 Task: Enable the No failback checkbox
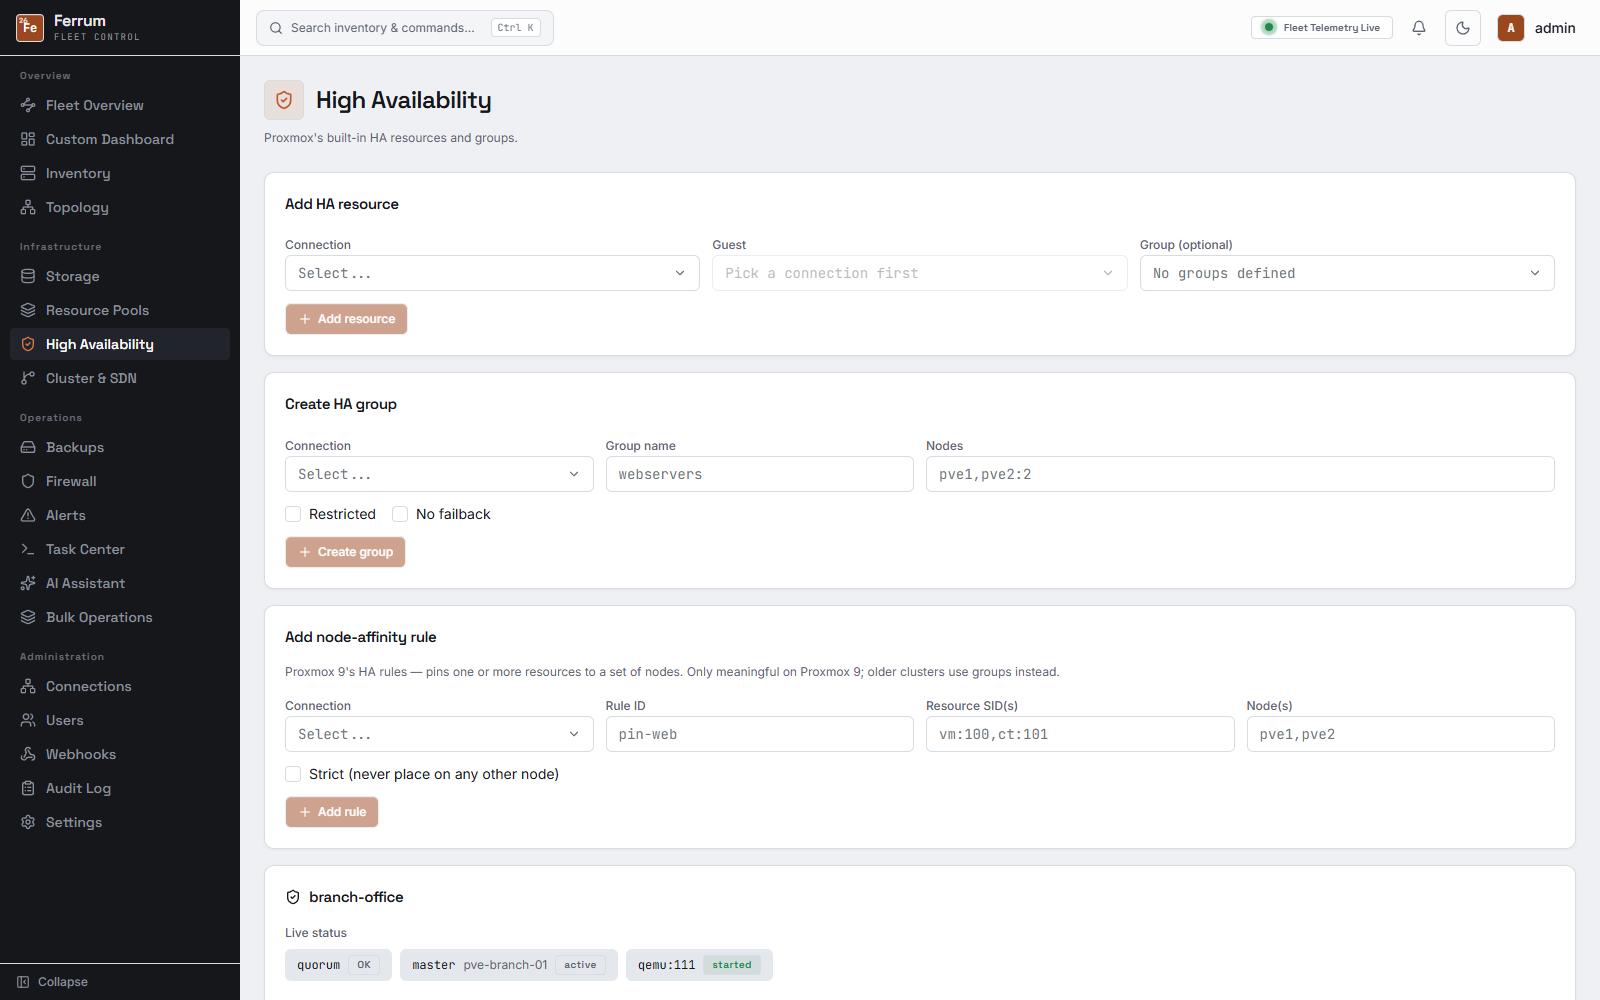(400, 514)
